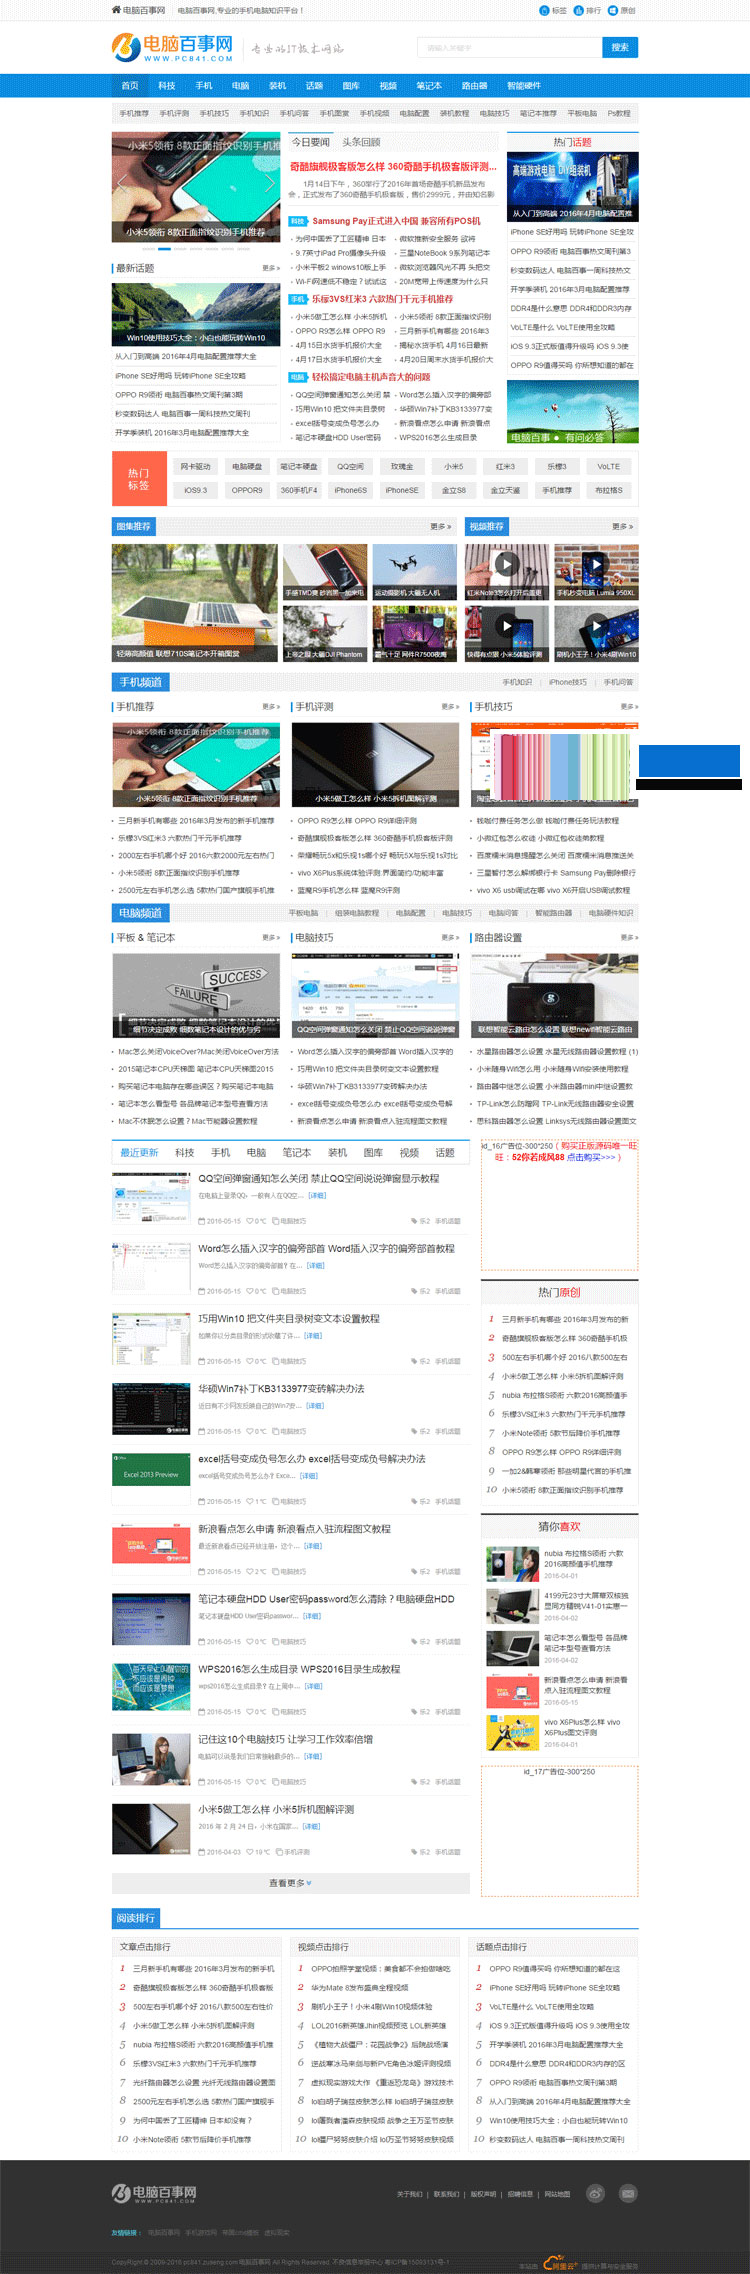Open 路由器 in the main navigation
This screenshot has width=750, height=2274.
(x=474, y=85)
